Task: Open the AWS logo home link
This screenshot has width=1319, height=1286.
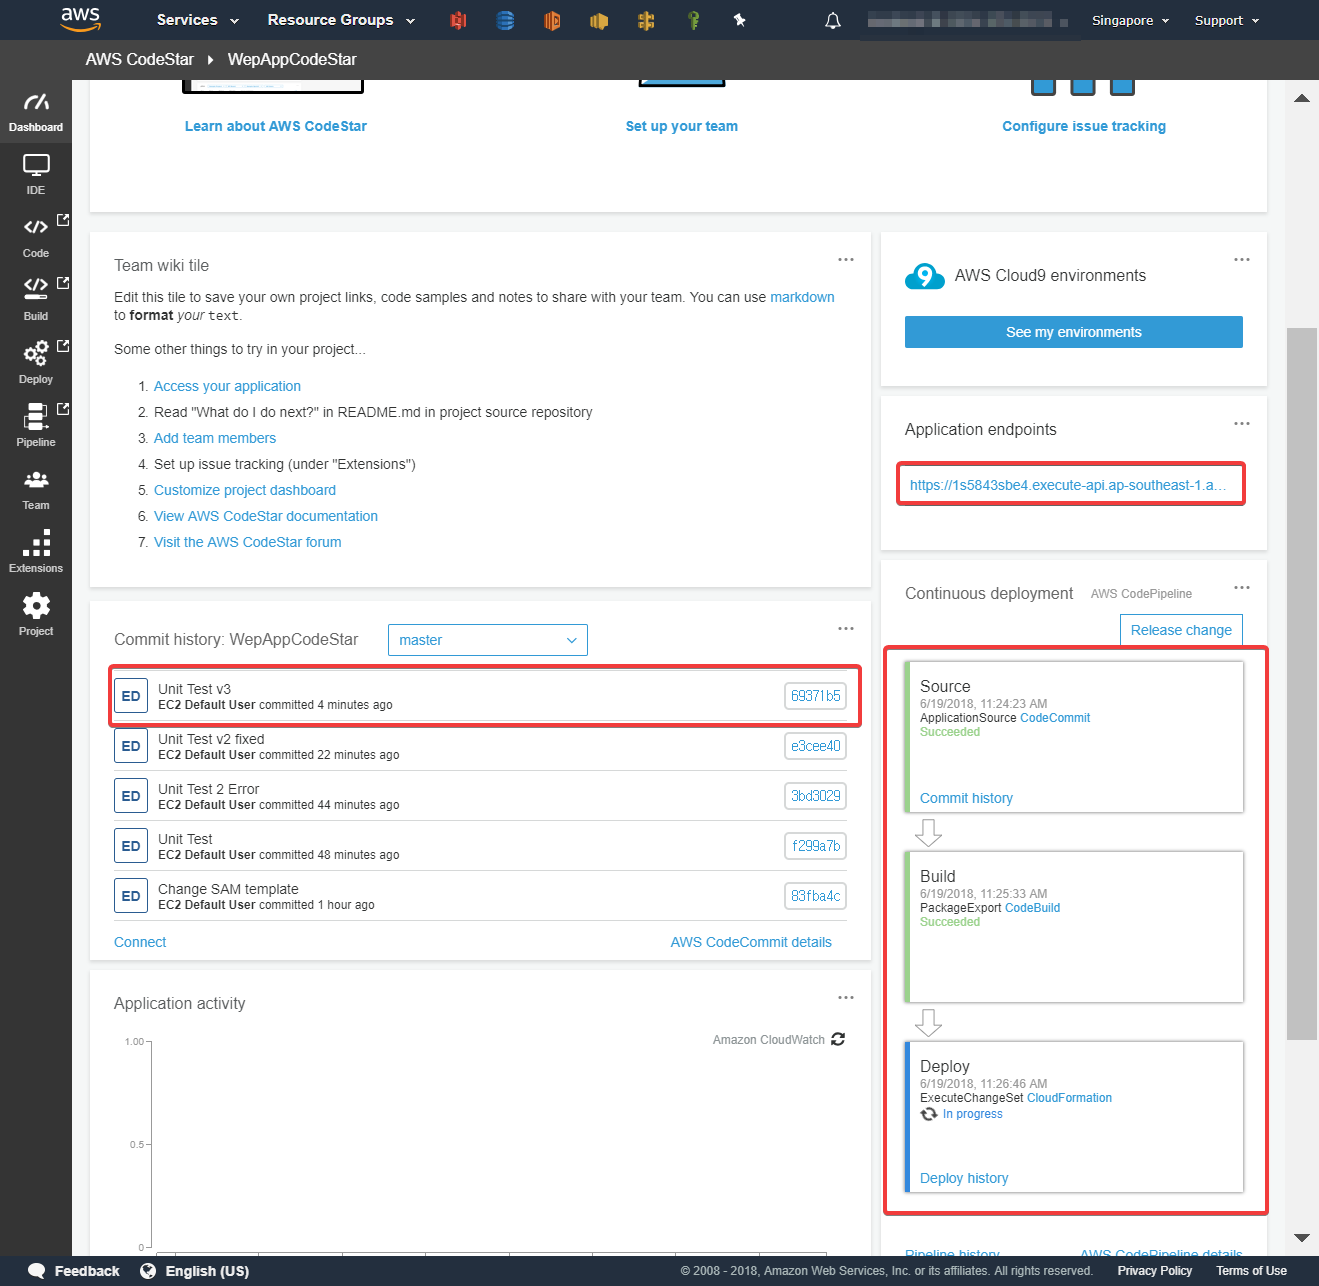Action: [x=80, y=18]
